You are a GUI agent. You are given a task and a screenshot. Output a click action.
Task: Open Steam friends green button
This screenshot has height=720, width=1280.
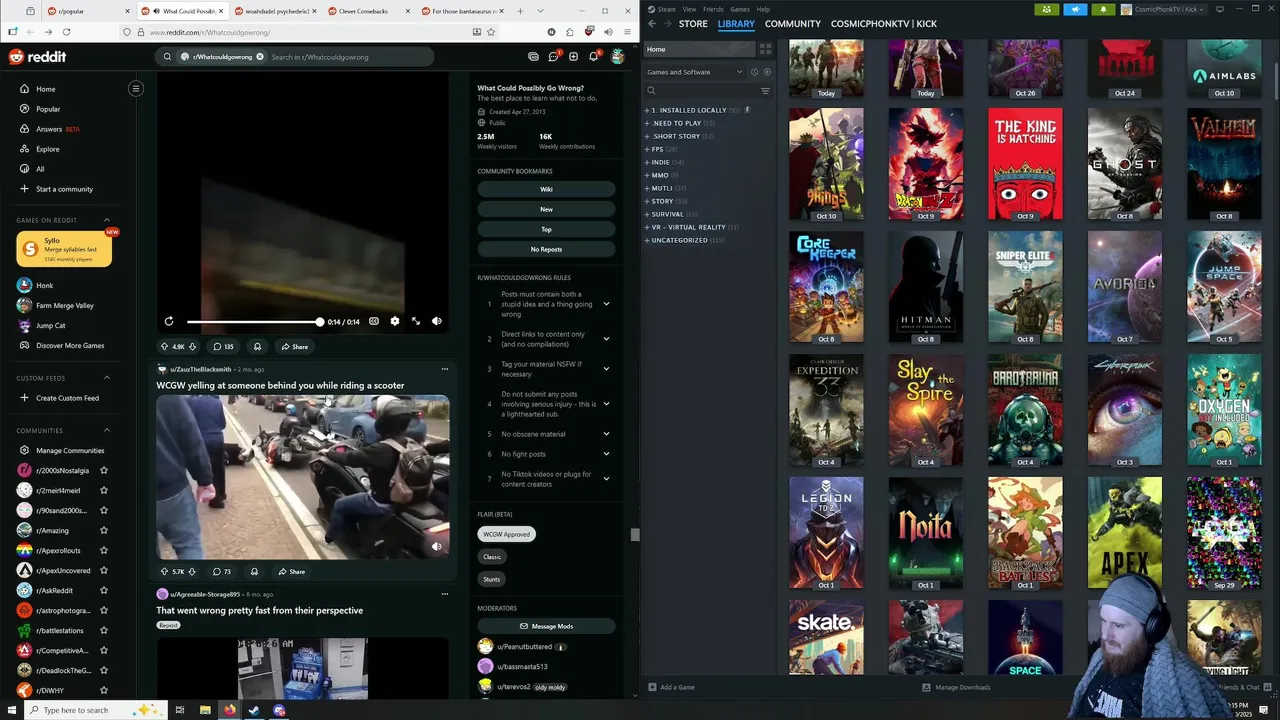tap(1047, 9)
